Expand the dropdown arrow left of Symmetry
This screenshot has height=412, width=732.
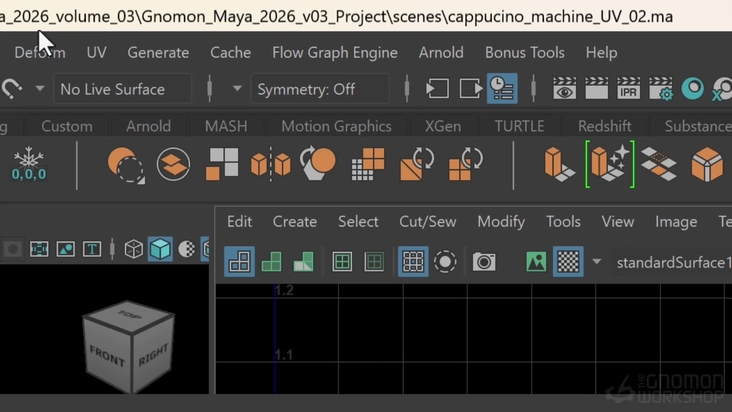[237, 88]
